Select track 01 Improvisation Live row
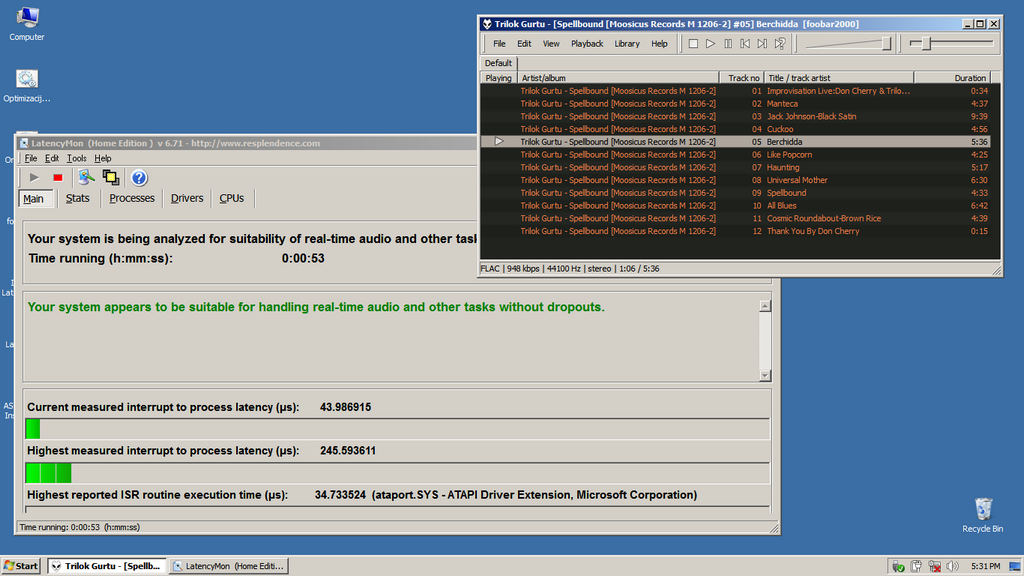 735,91
